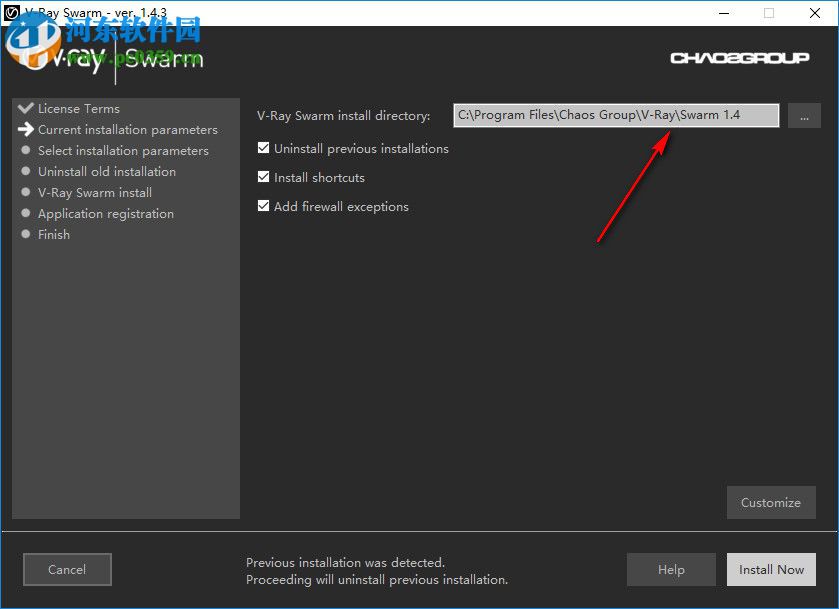Cancel the installation
This screenshot has height=609, width=839.
click(67, 569)
